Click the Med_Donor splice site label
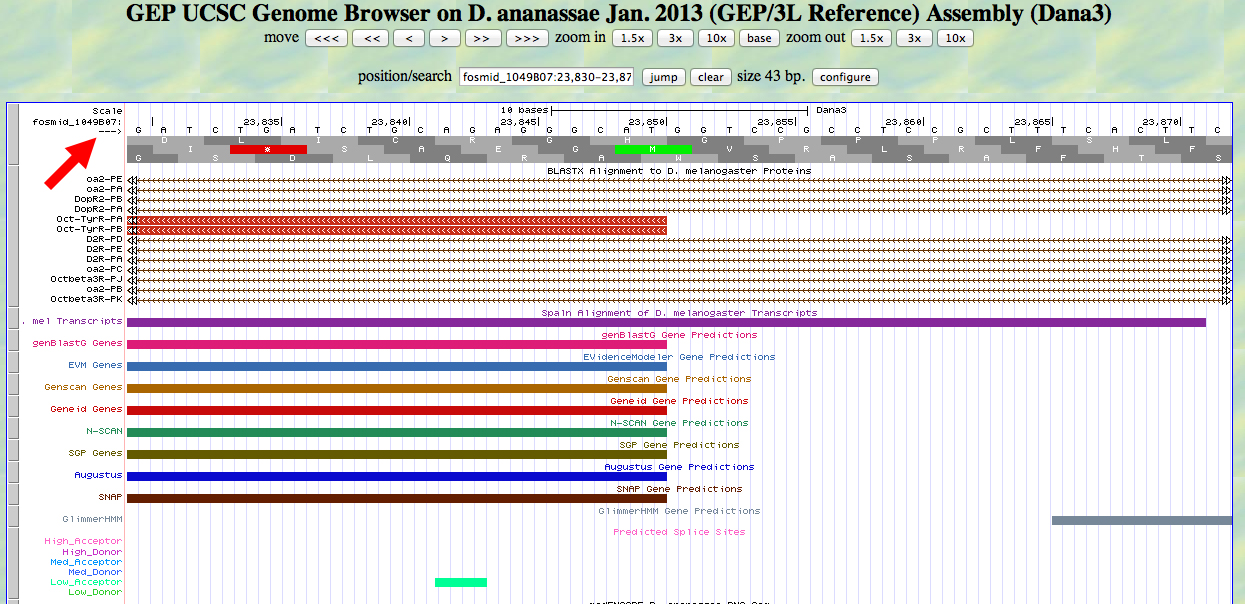Image resolution: width=1245 pixels, height=604 pixels. 95,572
